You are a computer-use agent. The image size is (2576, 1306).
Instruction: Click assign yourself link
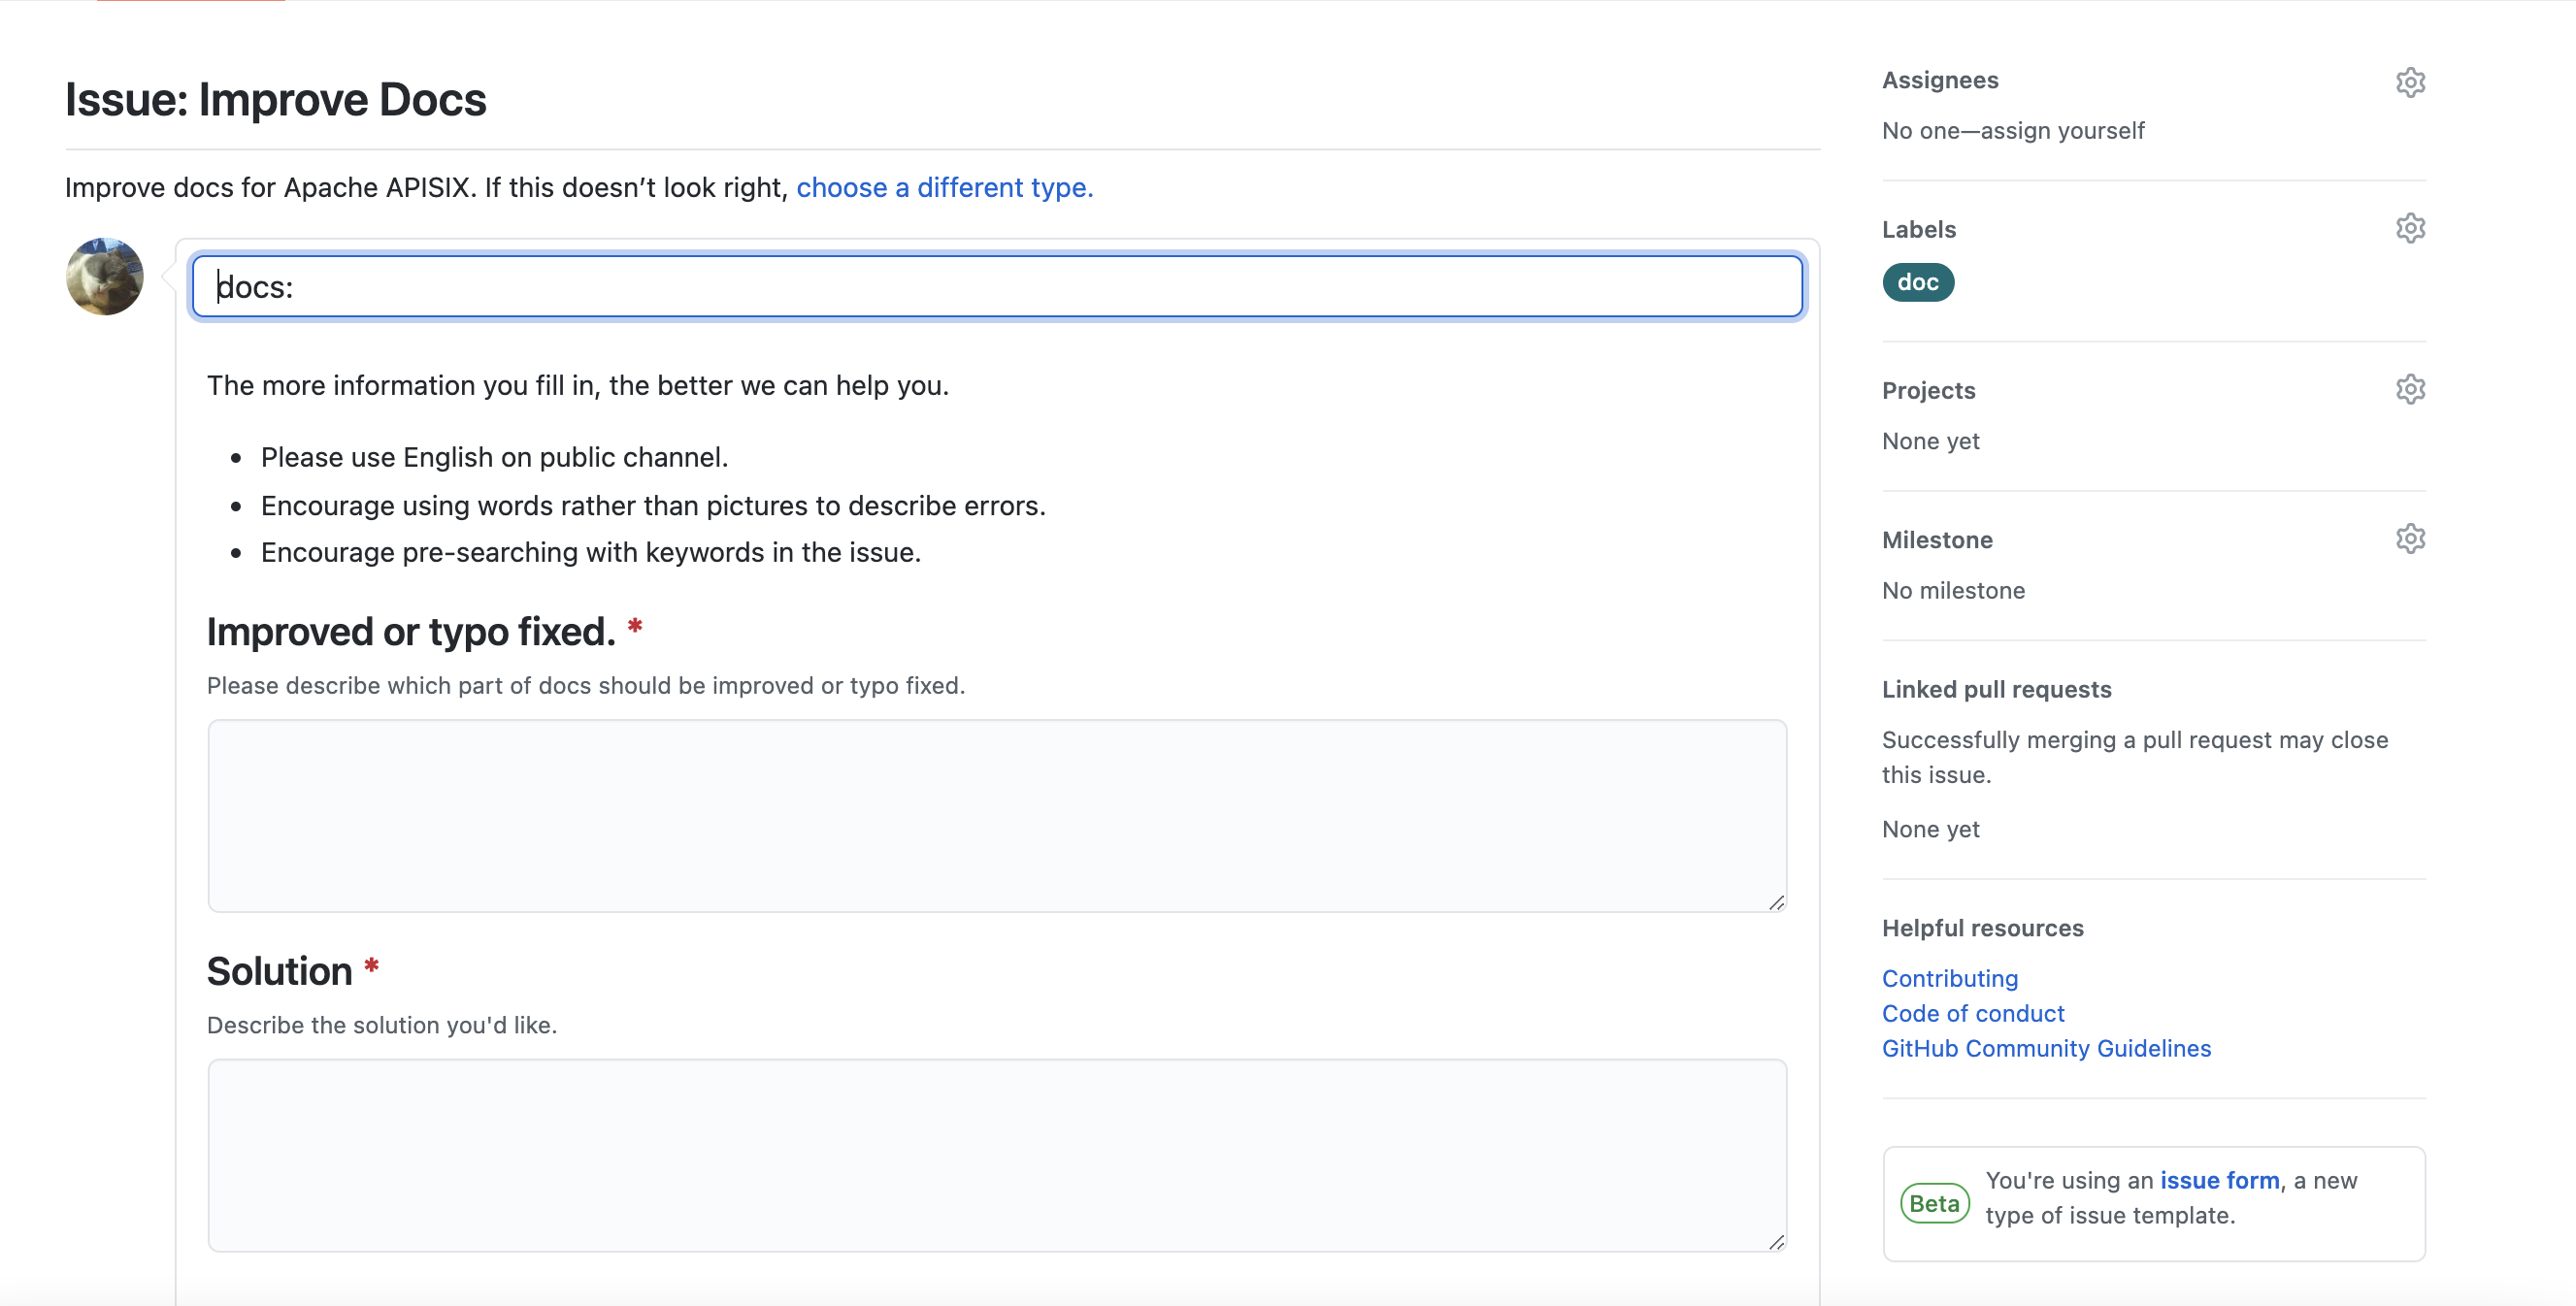[2062, 131]
